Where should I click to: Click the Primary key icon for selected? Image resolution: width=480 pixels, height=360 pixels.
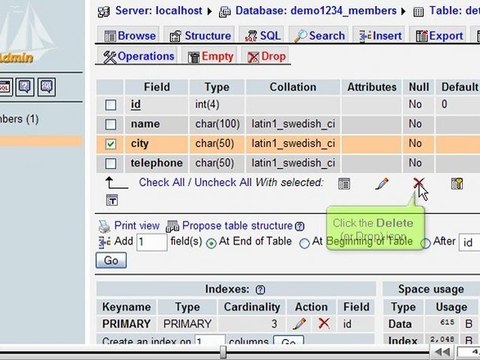(x=457, y=184)
